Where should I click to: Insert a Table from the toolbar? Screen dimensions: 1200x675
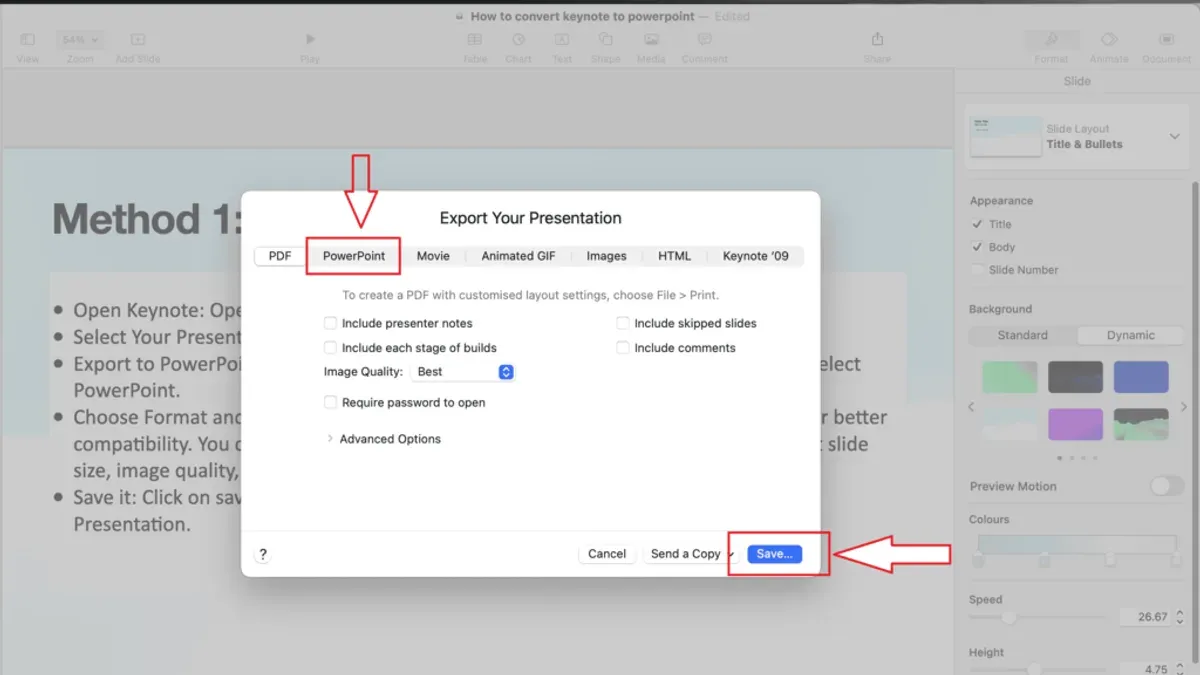click(x=475, y=40)
